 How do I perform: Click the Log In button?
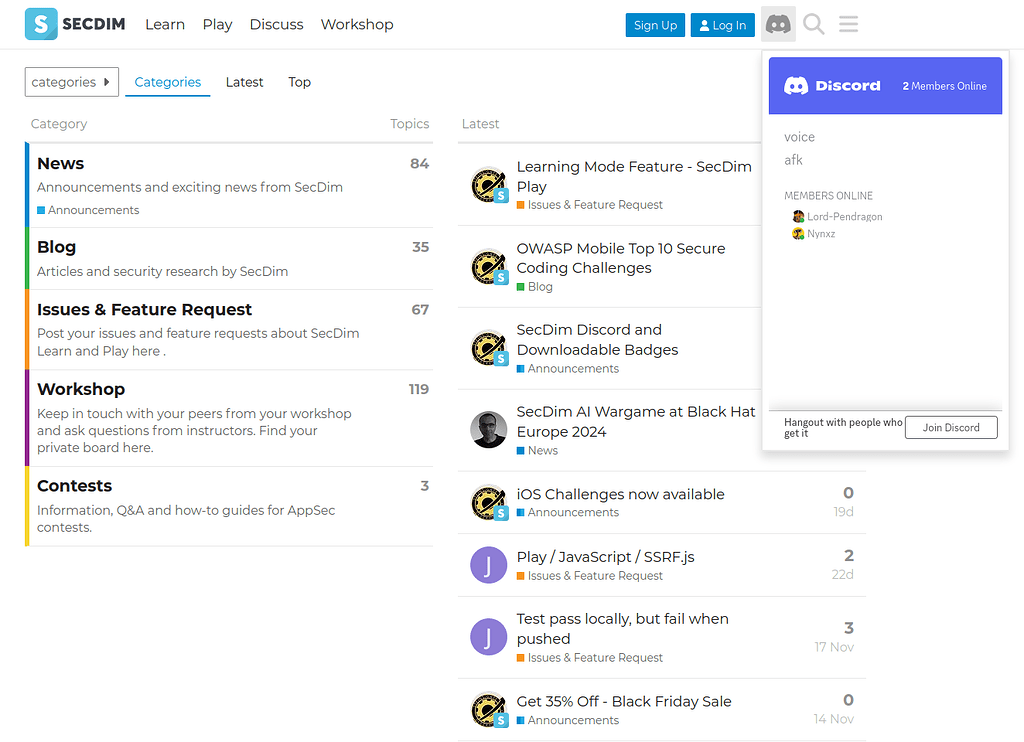coord(722,24)
